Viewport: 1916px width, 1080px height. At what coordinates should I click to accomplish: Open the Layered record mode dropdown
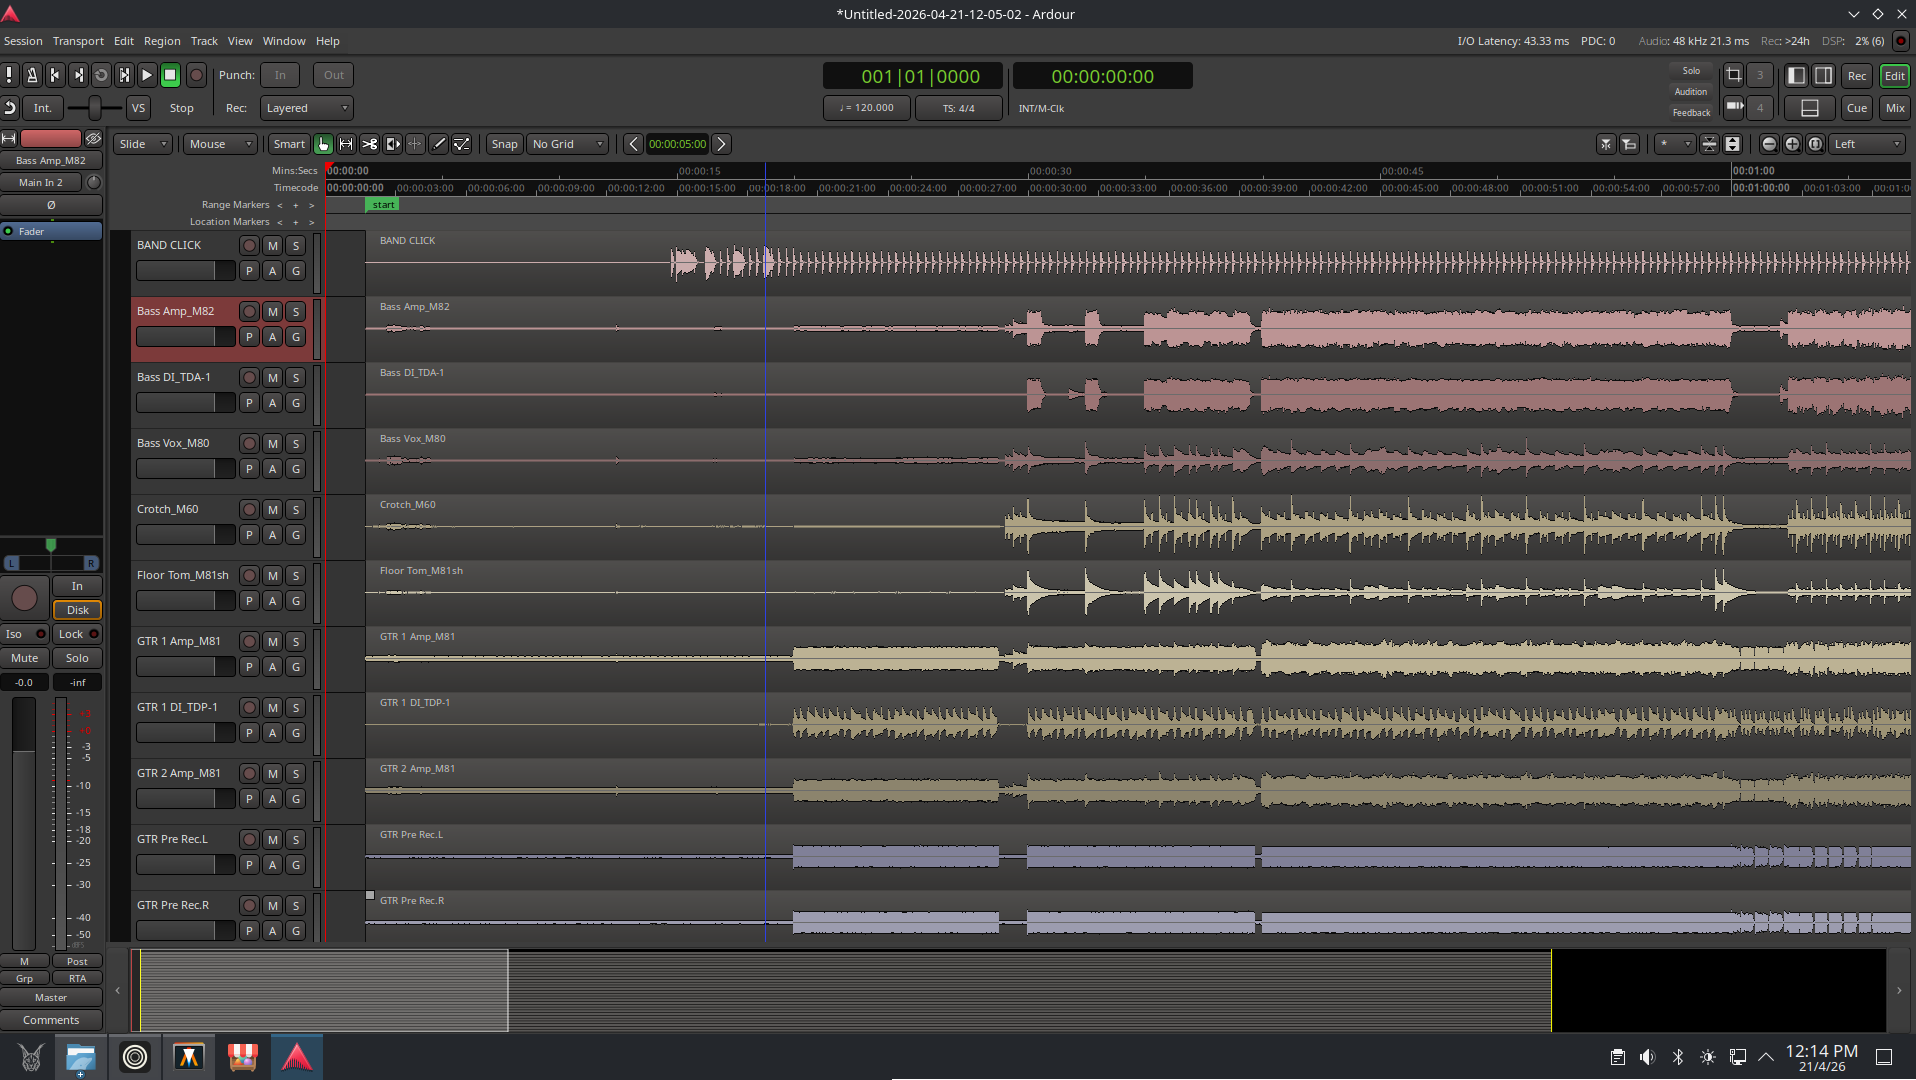(x=306, y=108)
